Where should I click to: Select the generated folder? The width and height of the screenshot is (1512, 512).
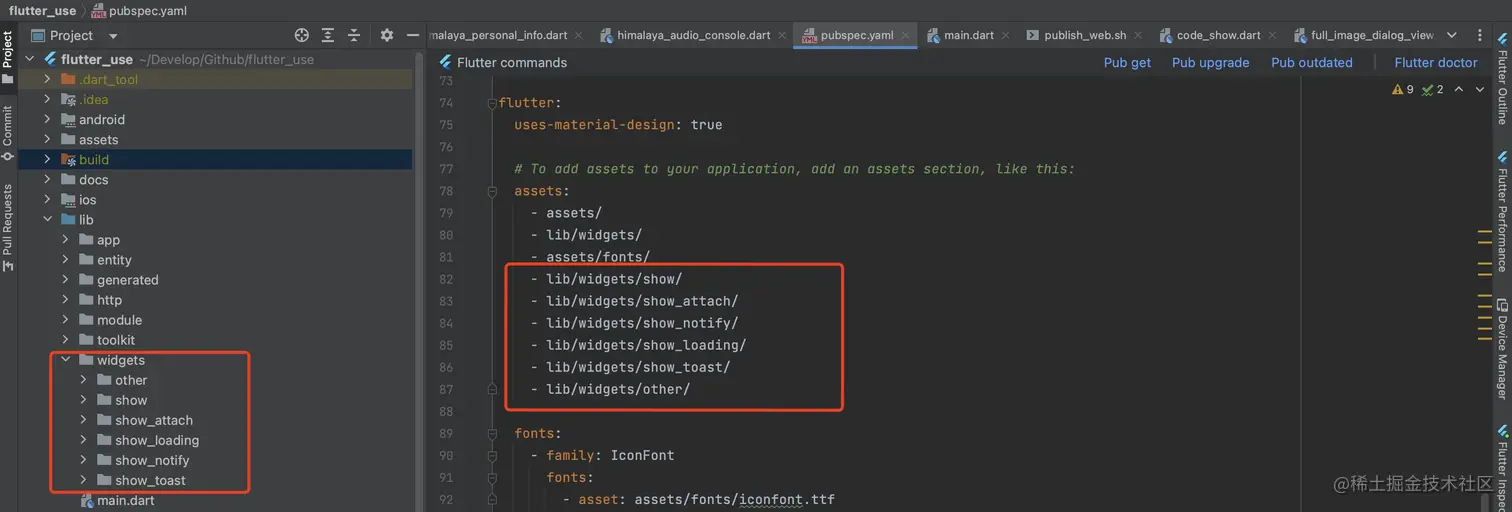pyautogui.click(x=127, y=280)
